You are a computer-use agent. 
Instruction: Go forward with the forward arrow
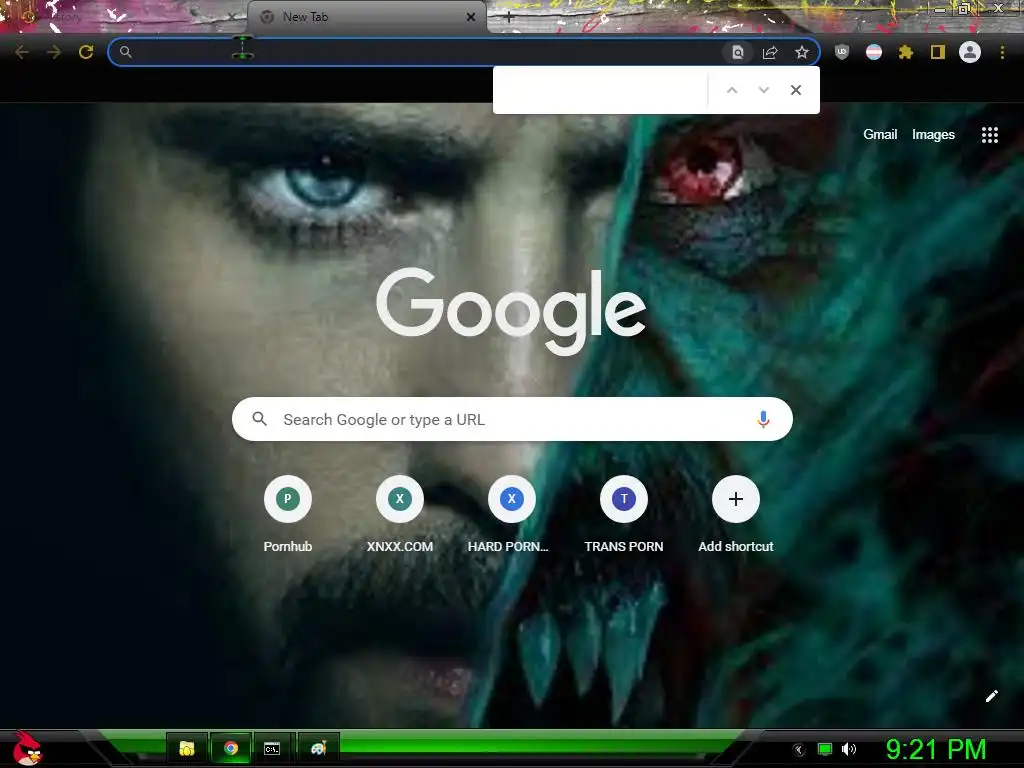click(54, 52)
